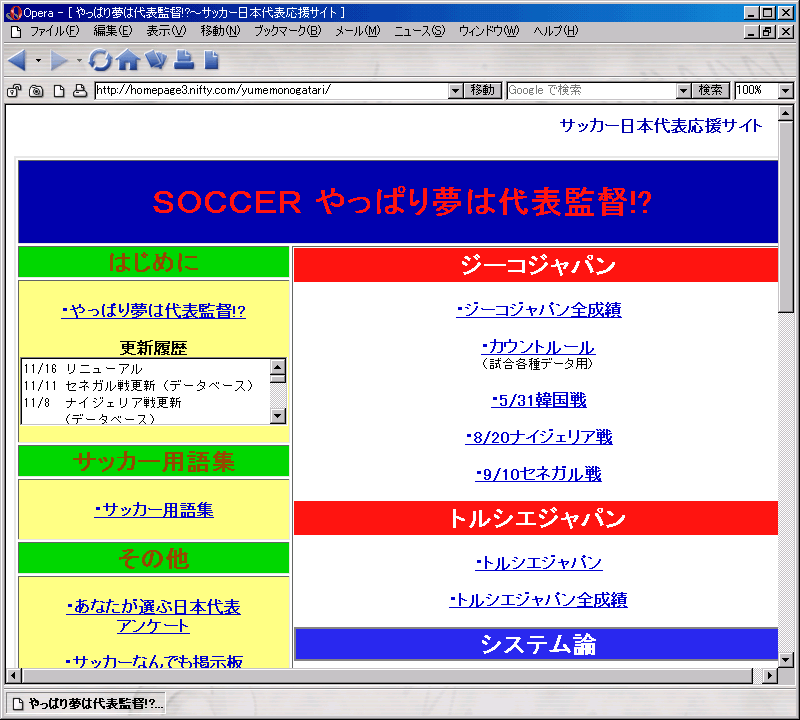Viewport: 800px width, 720px height.
Task: Click the Google で検索 search field
Action: [x=592, y=90]
